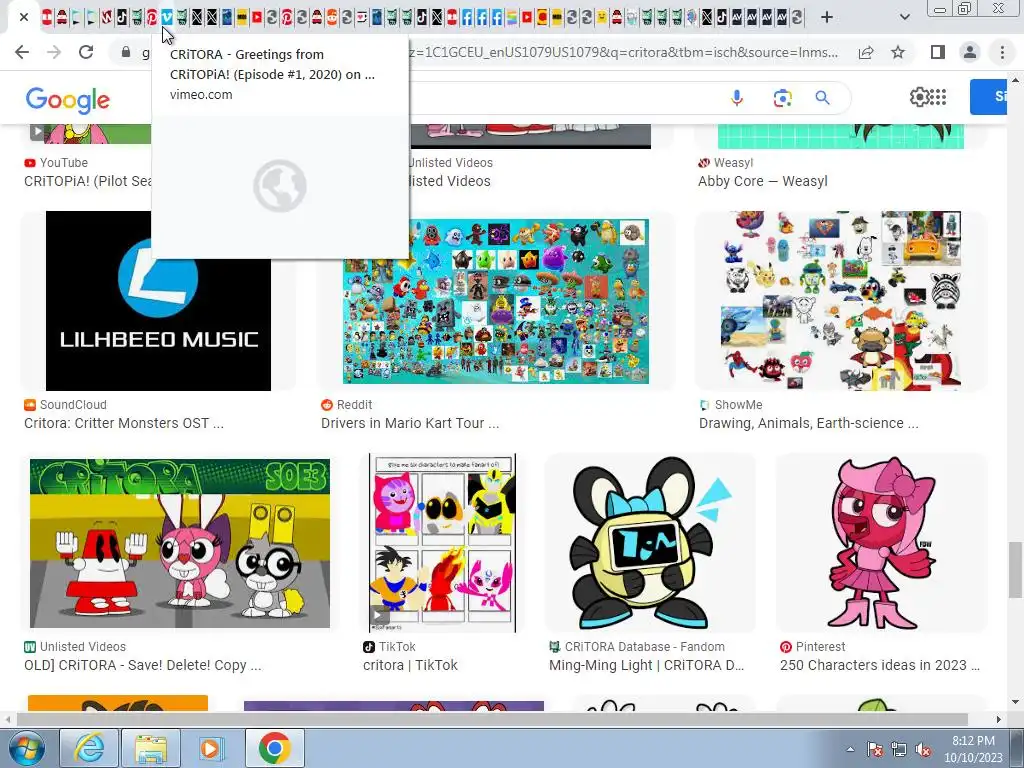Screen dimensions: 1024x768
Task: Open 250 Characters ideas in 2023 link
Action: 880,665
